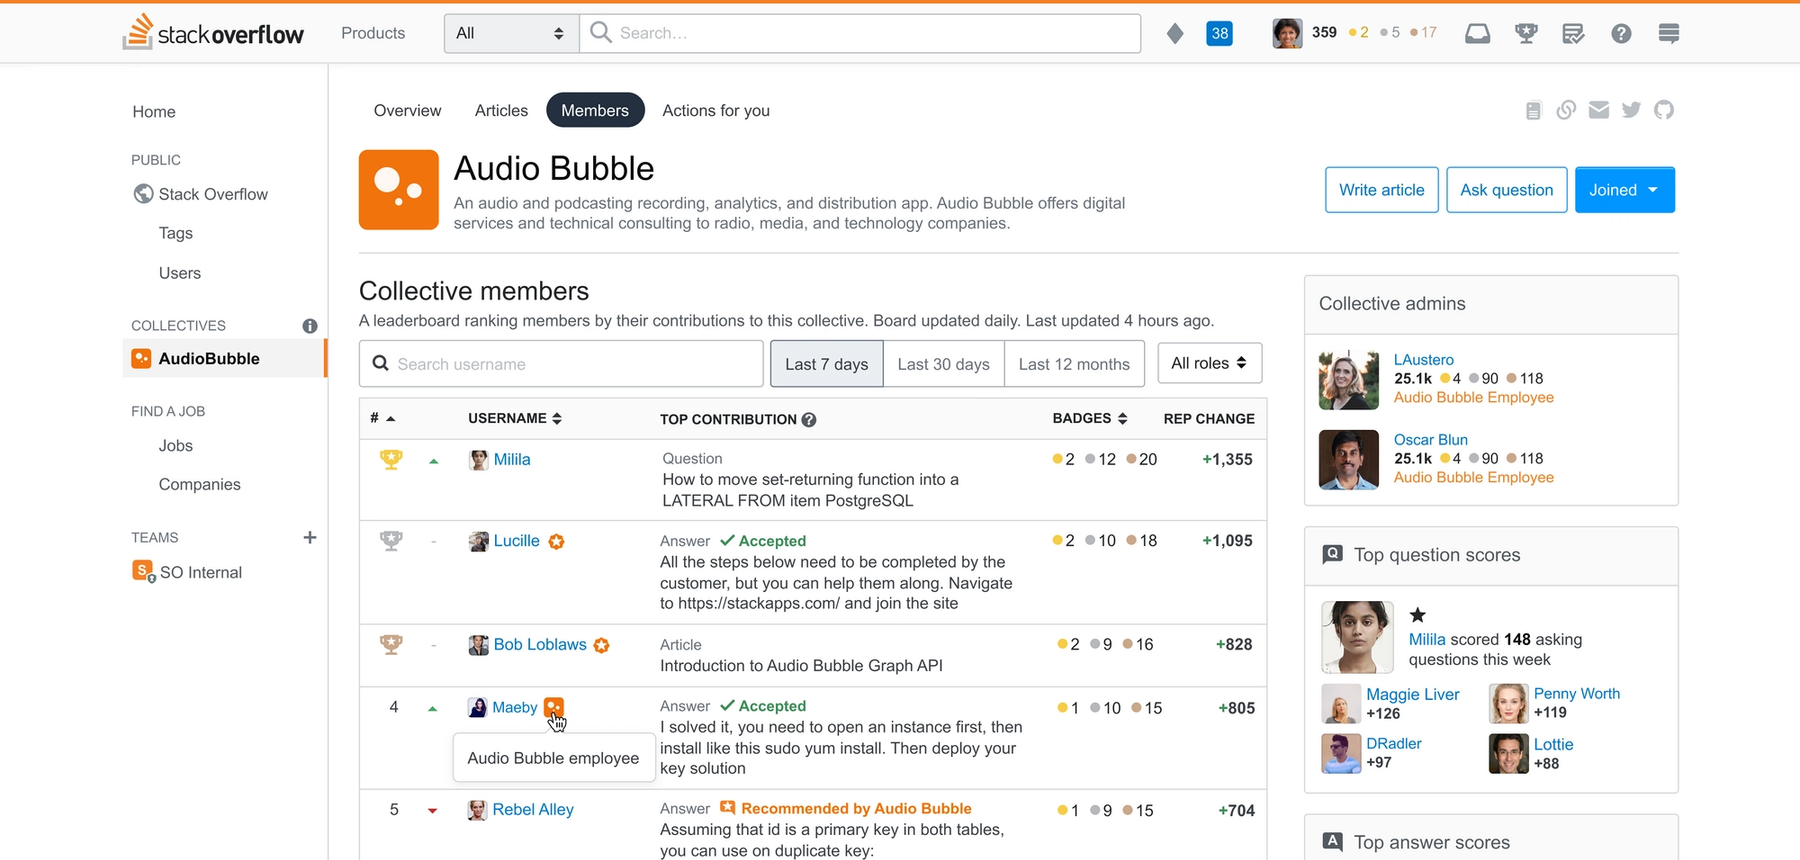Image resolution: width=1800 pixels, height=860 pixels.
Task: Open Tags in sidebar
Action: pyautogui.click(x=176, y=233)
